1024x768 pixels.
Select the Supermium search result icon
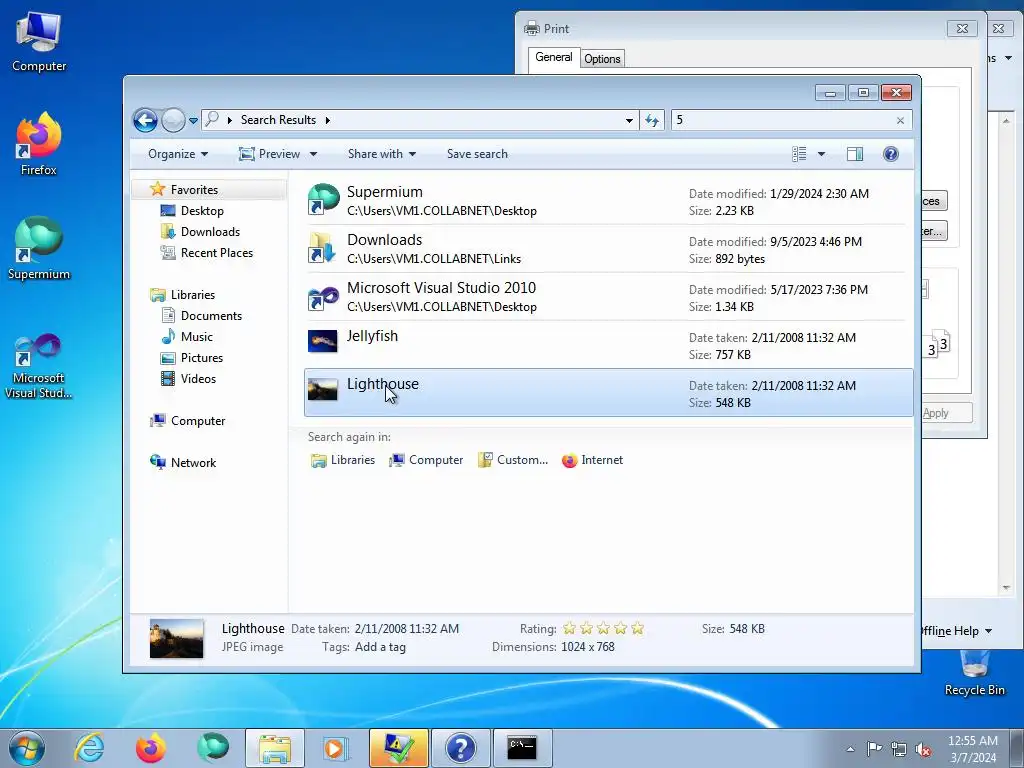coord(323,200)
